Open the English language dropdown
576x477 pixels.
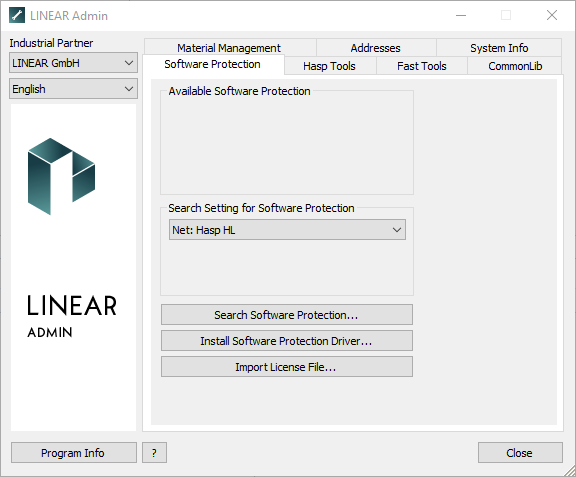point(73,89)
